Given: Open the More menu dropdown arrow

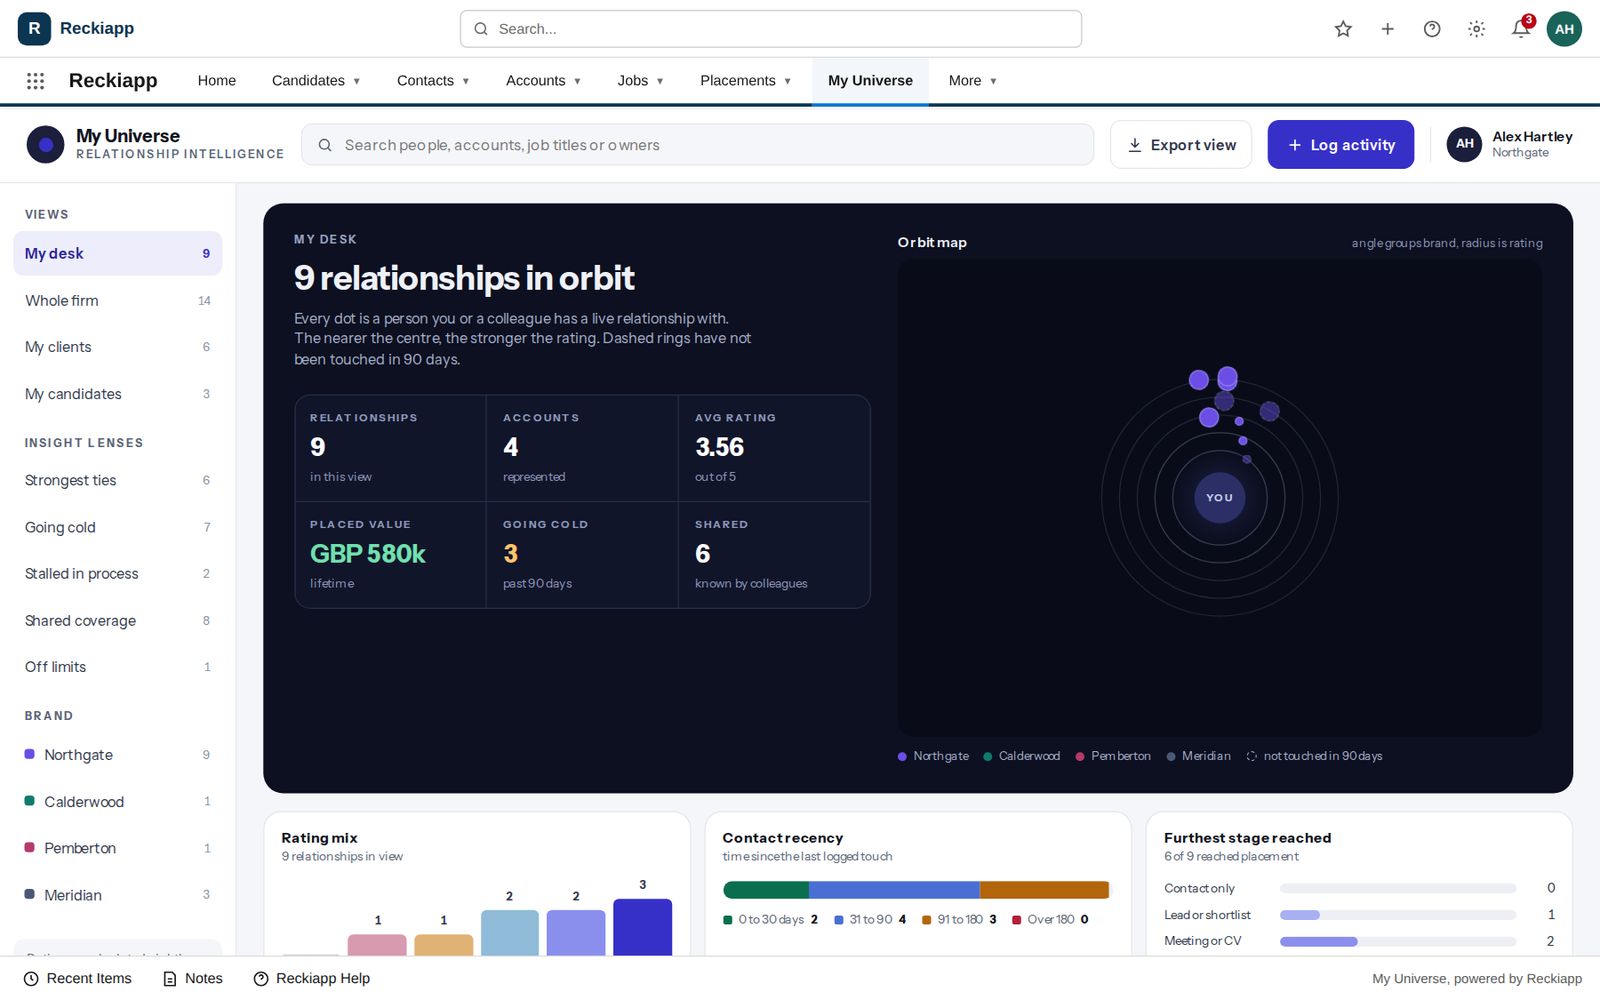Looking at the screenshot, I should pyautogui.click(x=993, y=81).
